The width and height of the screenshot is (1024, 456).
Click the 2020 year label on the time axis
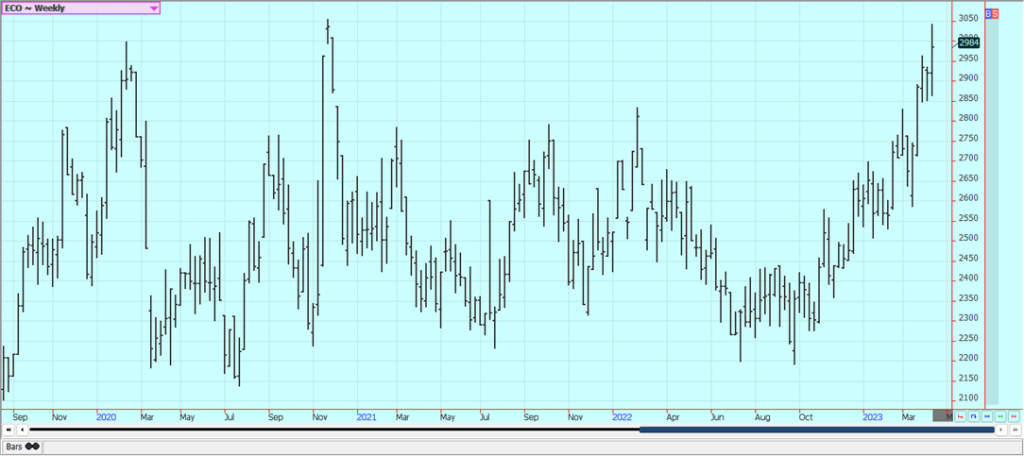click(x=106, y=417)
